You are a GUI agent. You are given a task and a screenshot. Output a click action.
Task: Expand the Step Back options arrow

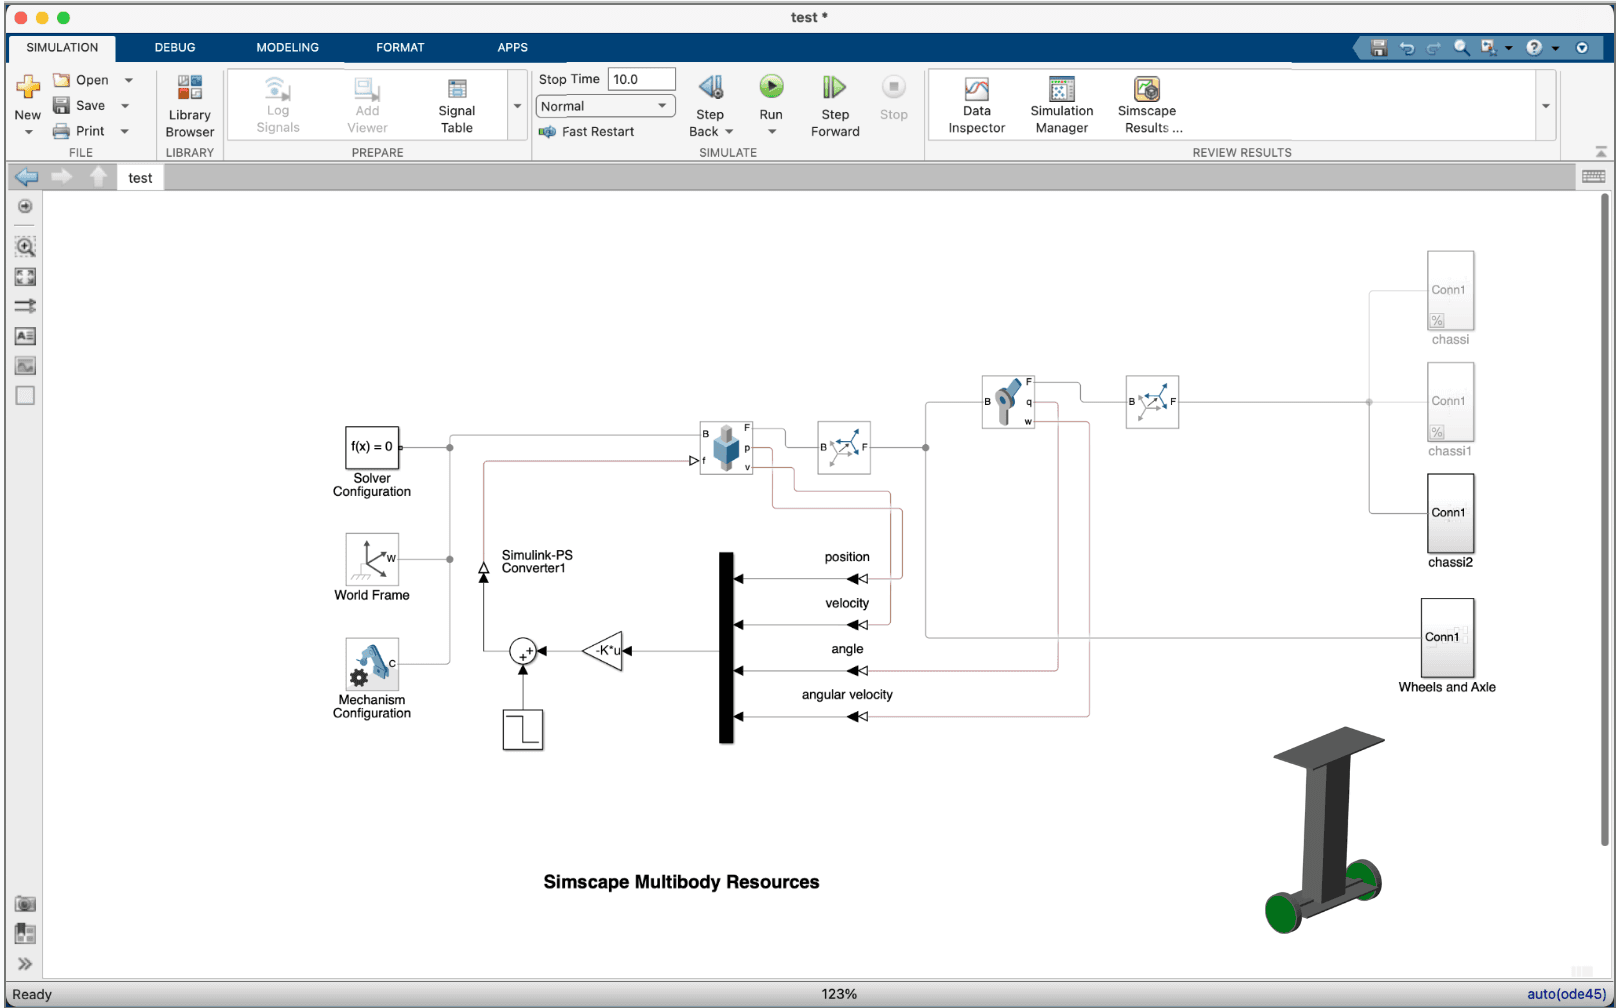(729, 132)
